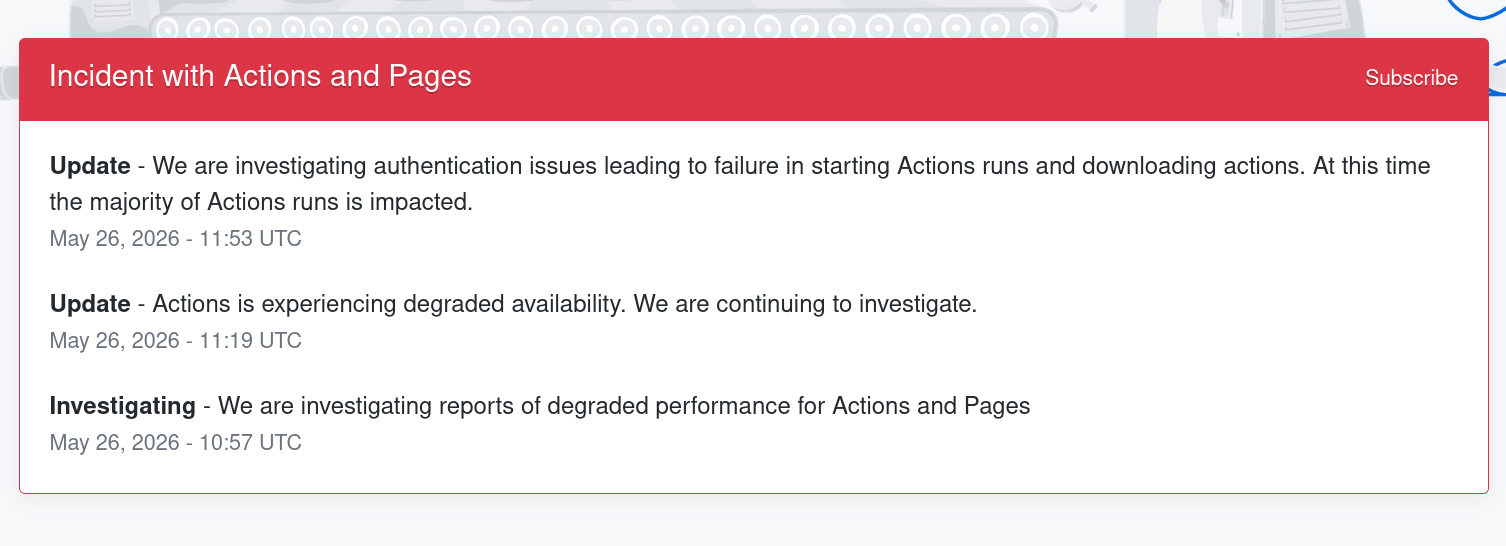Click the 11:53 UTC timestamp
Viewport: 1506px width, 546px height.
tap(175, 239)
